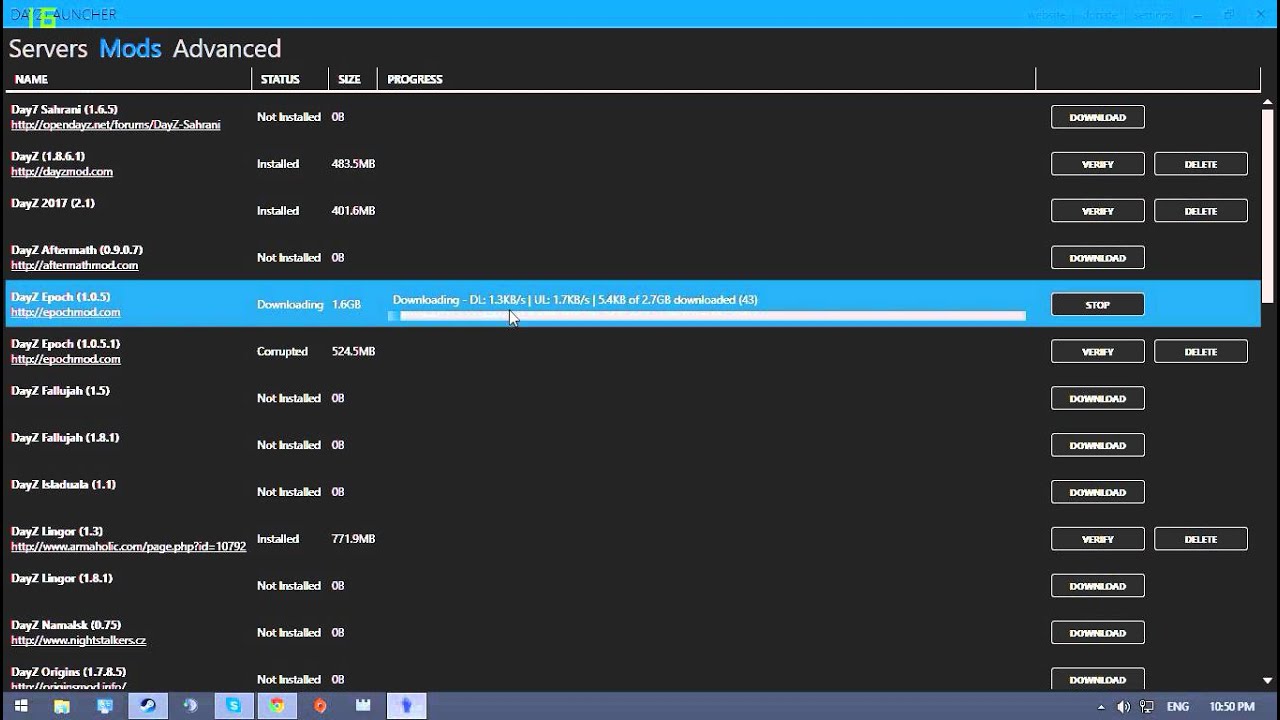Switch to the Servers tab

point(48,48)
